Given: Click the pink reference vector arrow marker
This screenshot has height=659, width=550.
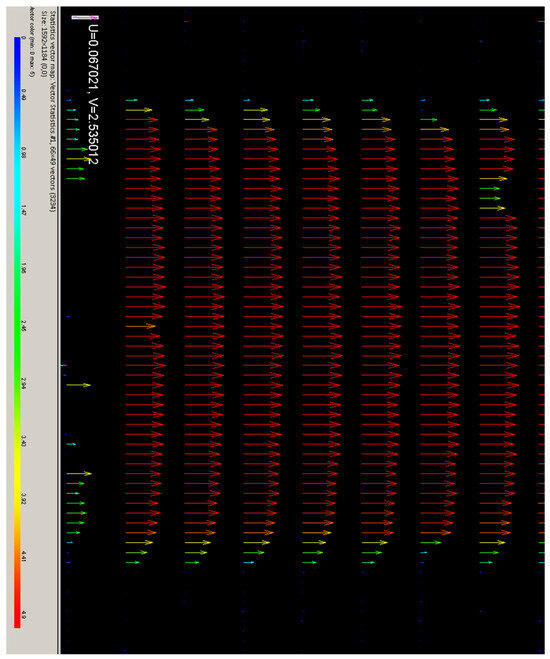Looking at the screenshot, I should [x=84, y=18].
